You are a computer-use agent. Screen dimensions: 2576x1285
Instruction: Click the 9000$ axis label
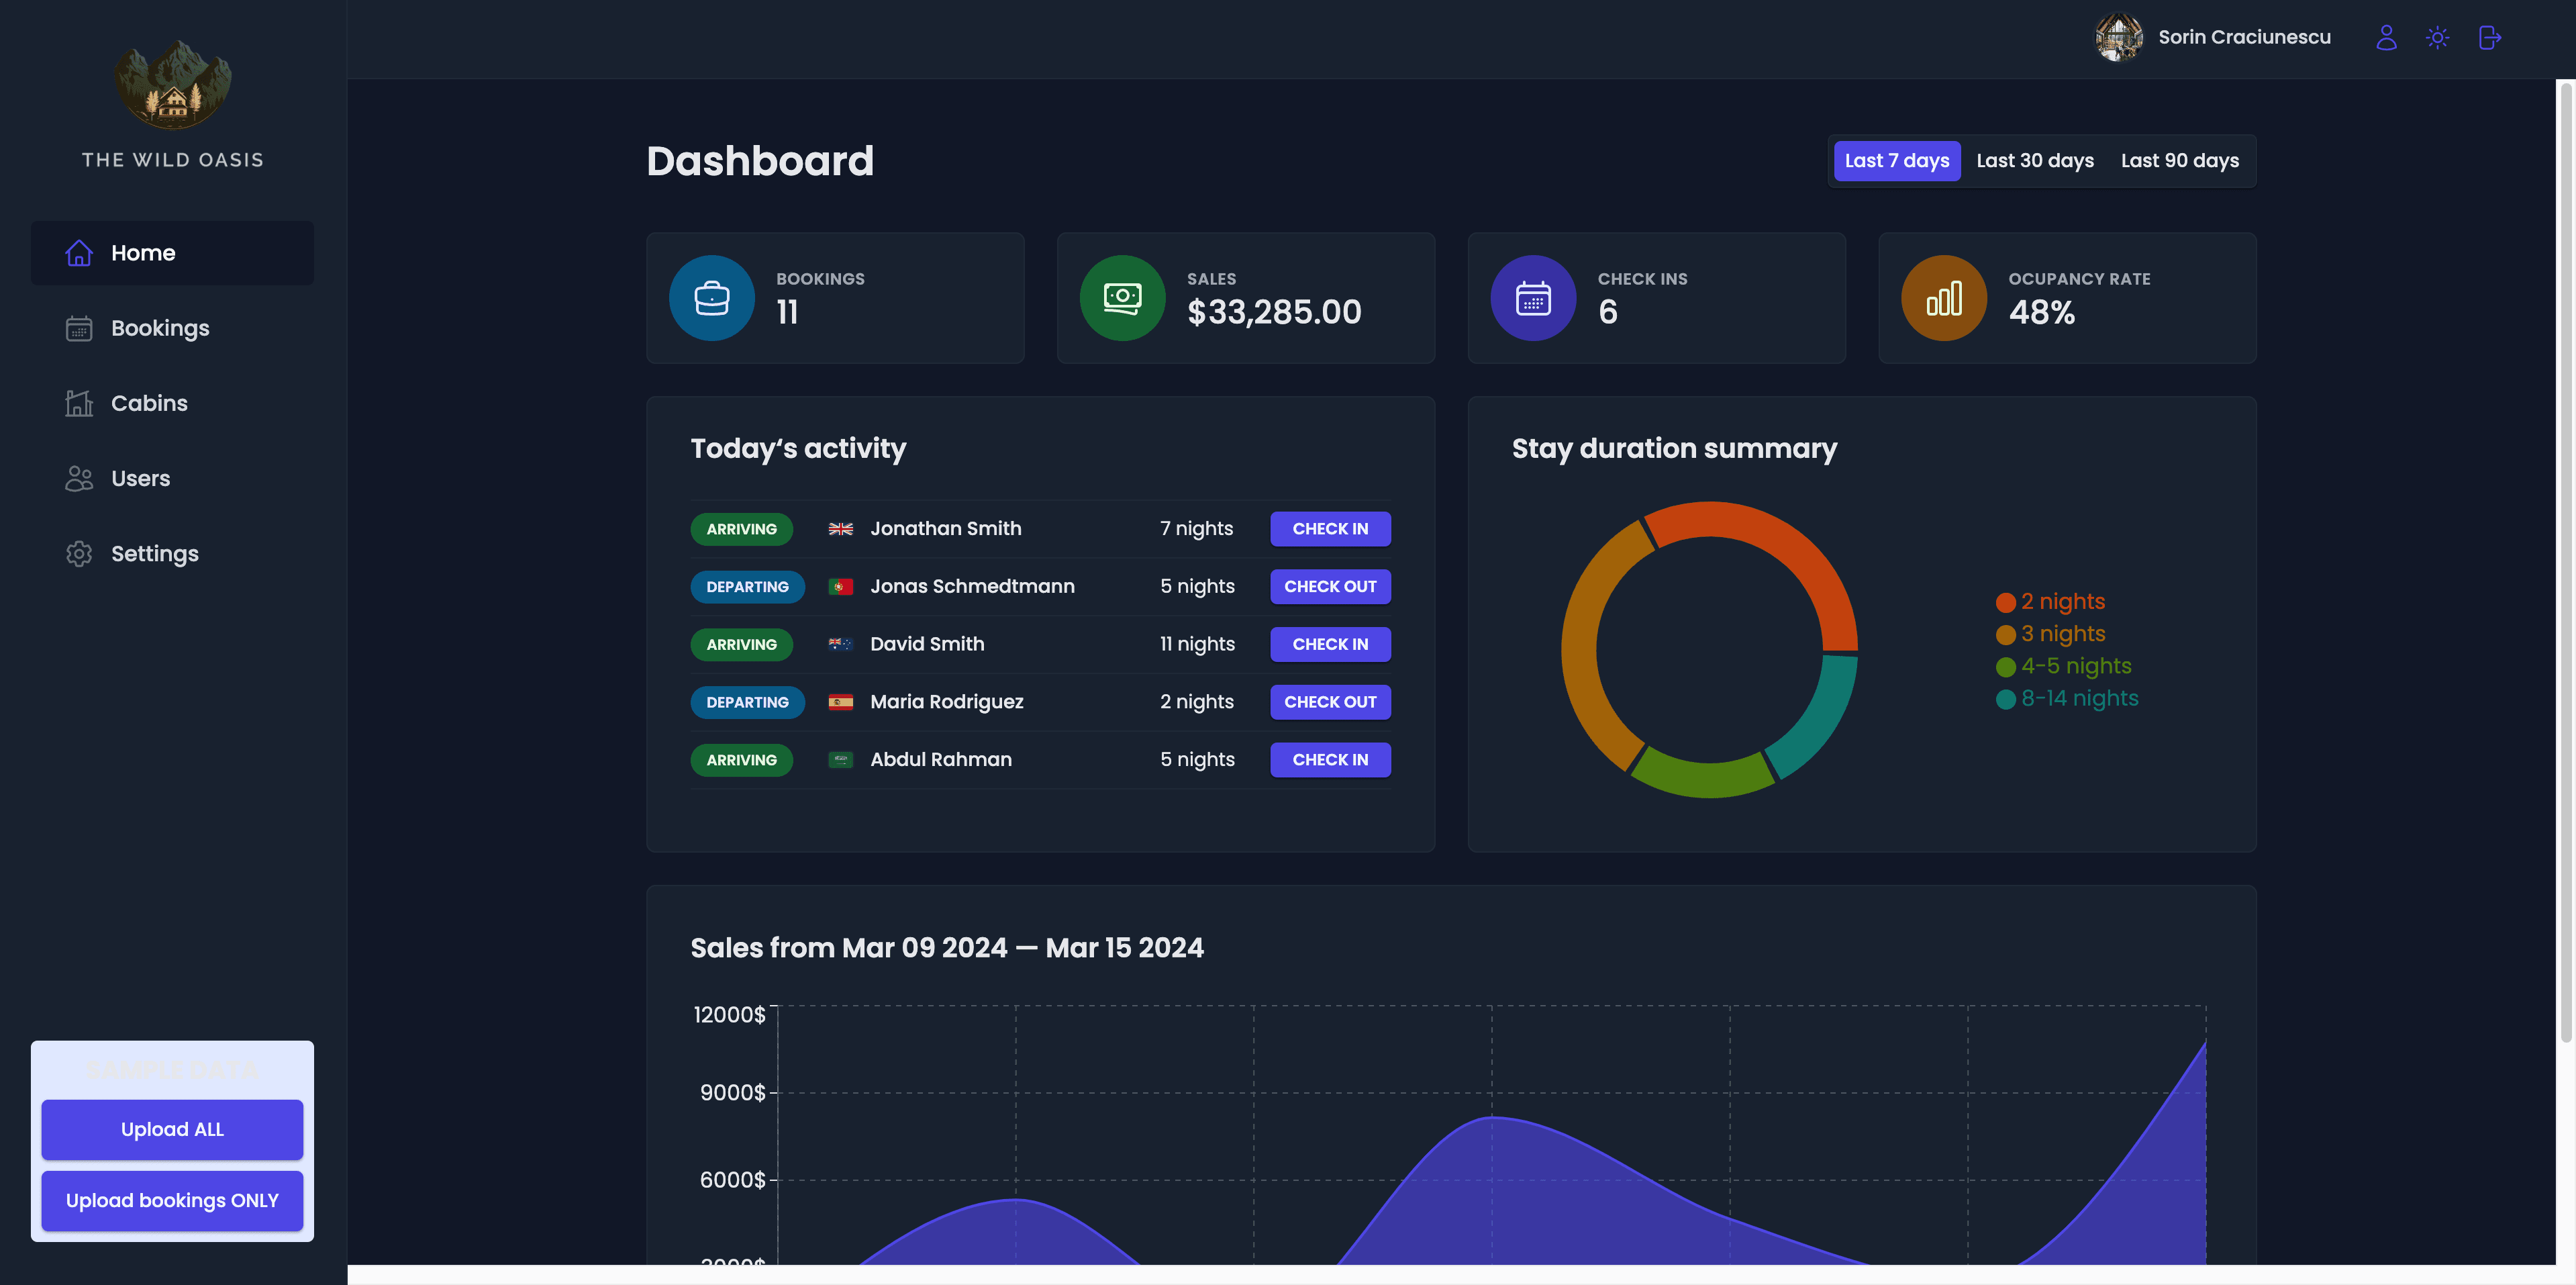click(x=732, y=1093)
